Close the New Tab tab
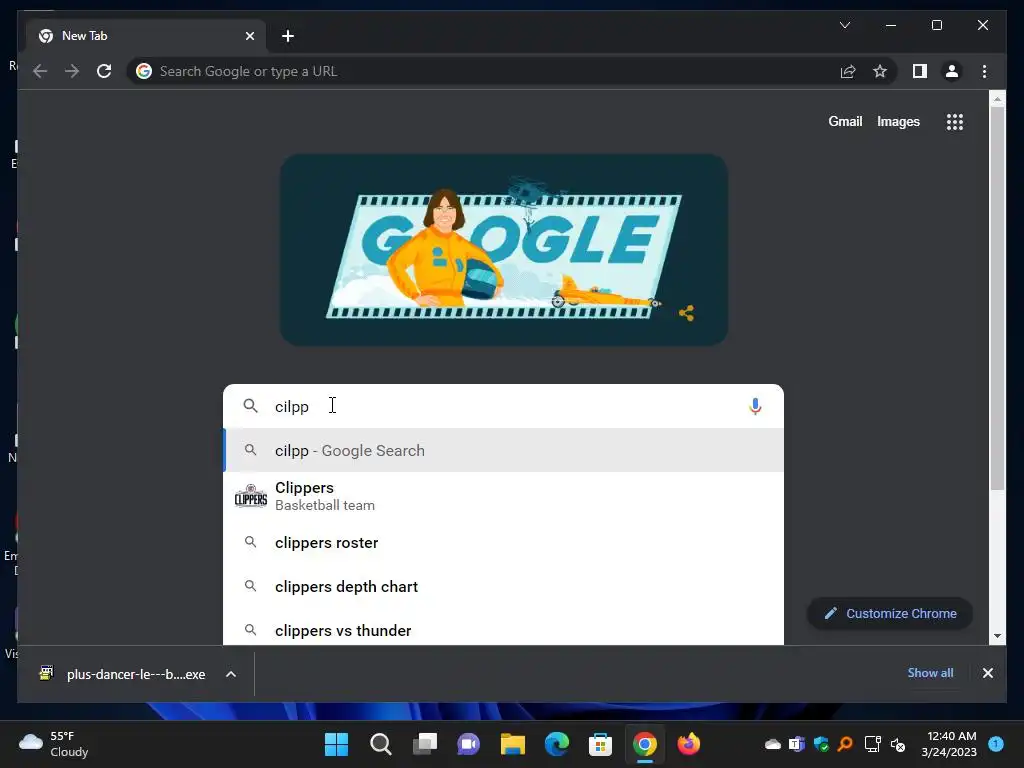Viewport: 1024px width, 768px height. click(249, 36)
